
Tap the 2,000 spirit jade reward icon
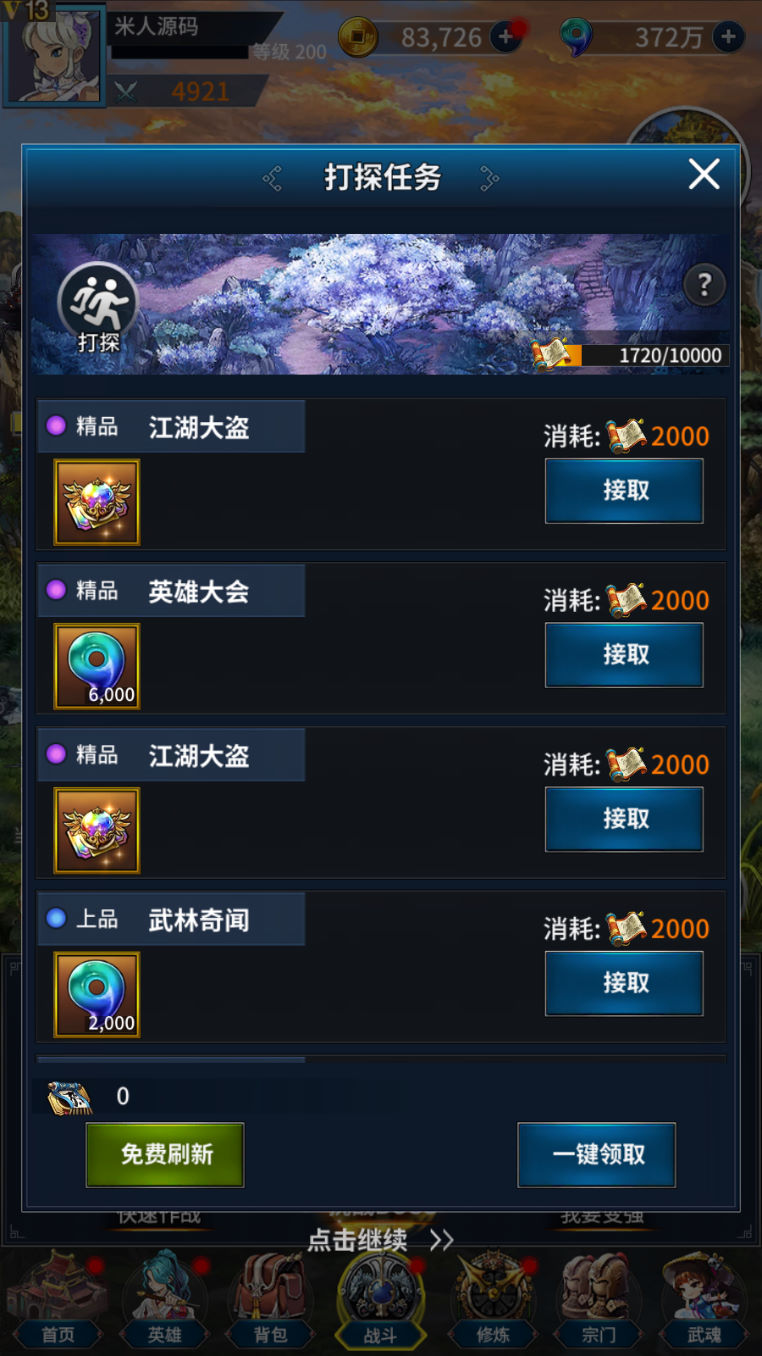(97, 994)
